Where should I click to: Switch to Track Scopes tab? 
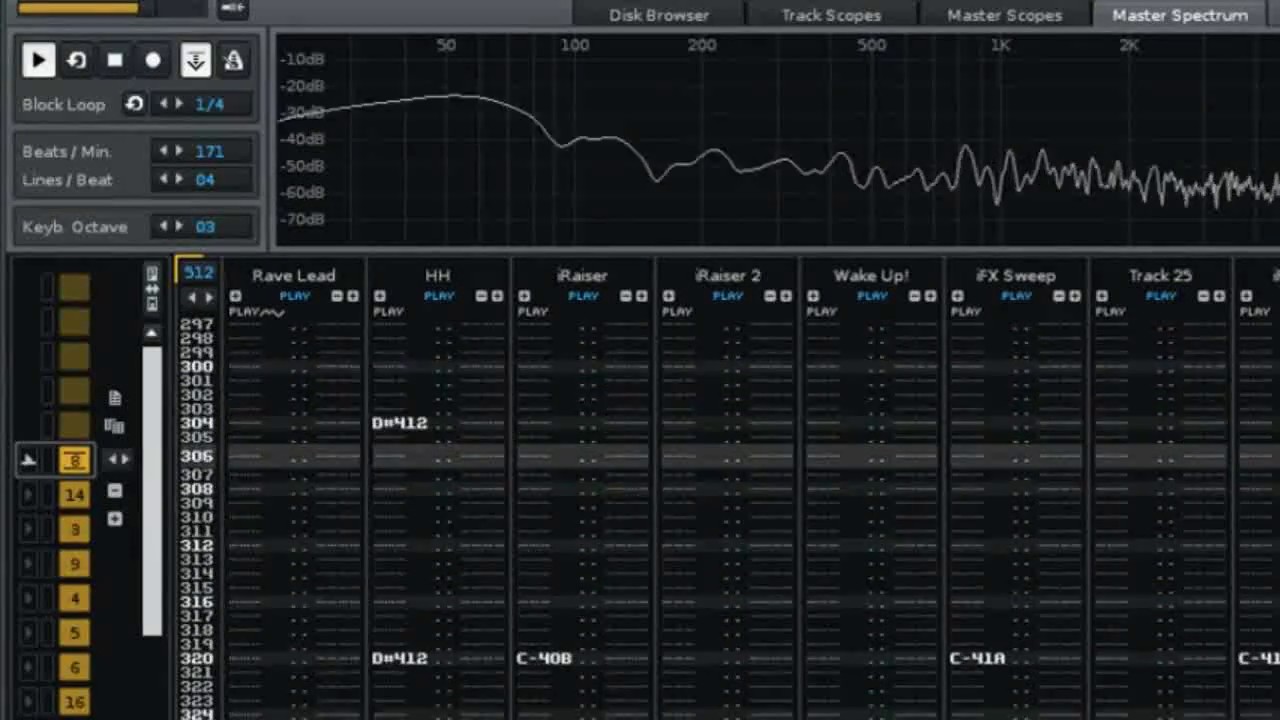pyautogui.click(x=831, y=14)
